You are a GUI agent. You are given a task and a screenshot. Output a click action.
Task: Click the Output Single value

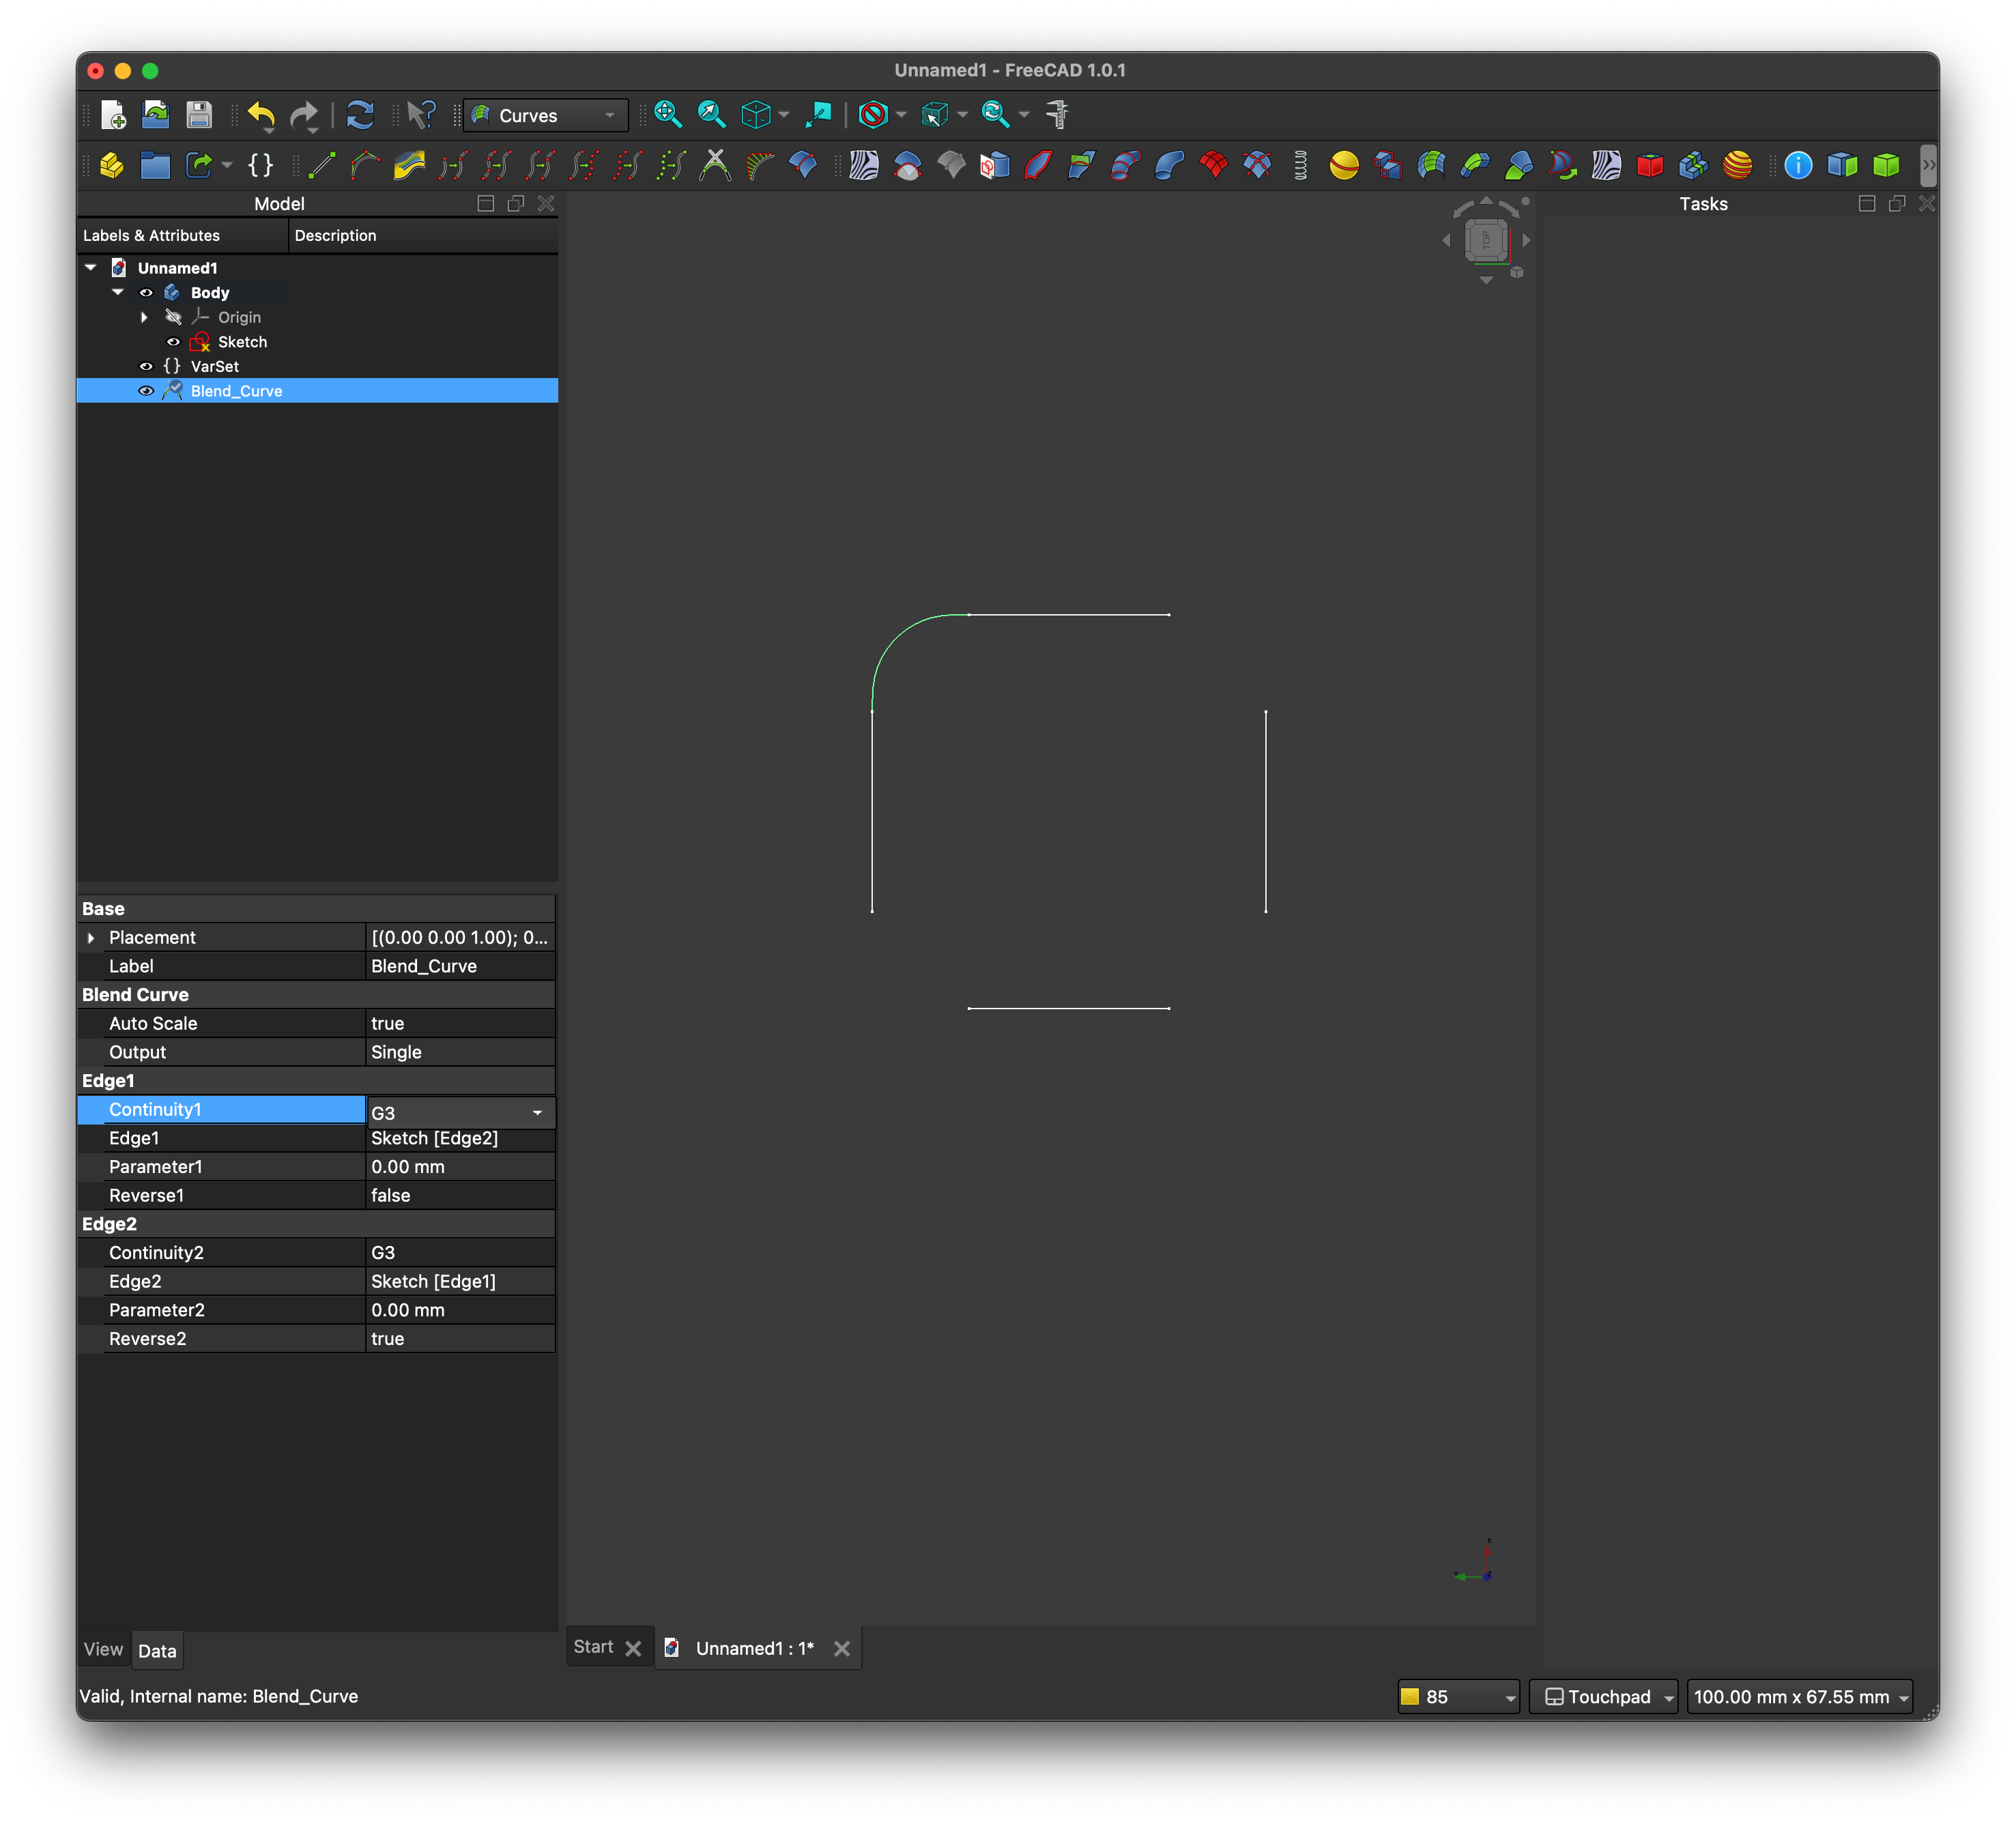(460, 1052)
